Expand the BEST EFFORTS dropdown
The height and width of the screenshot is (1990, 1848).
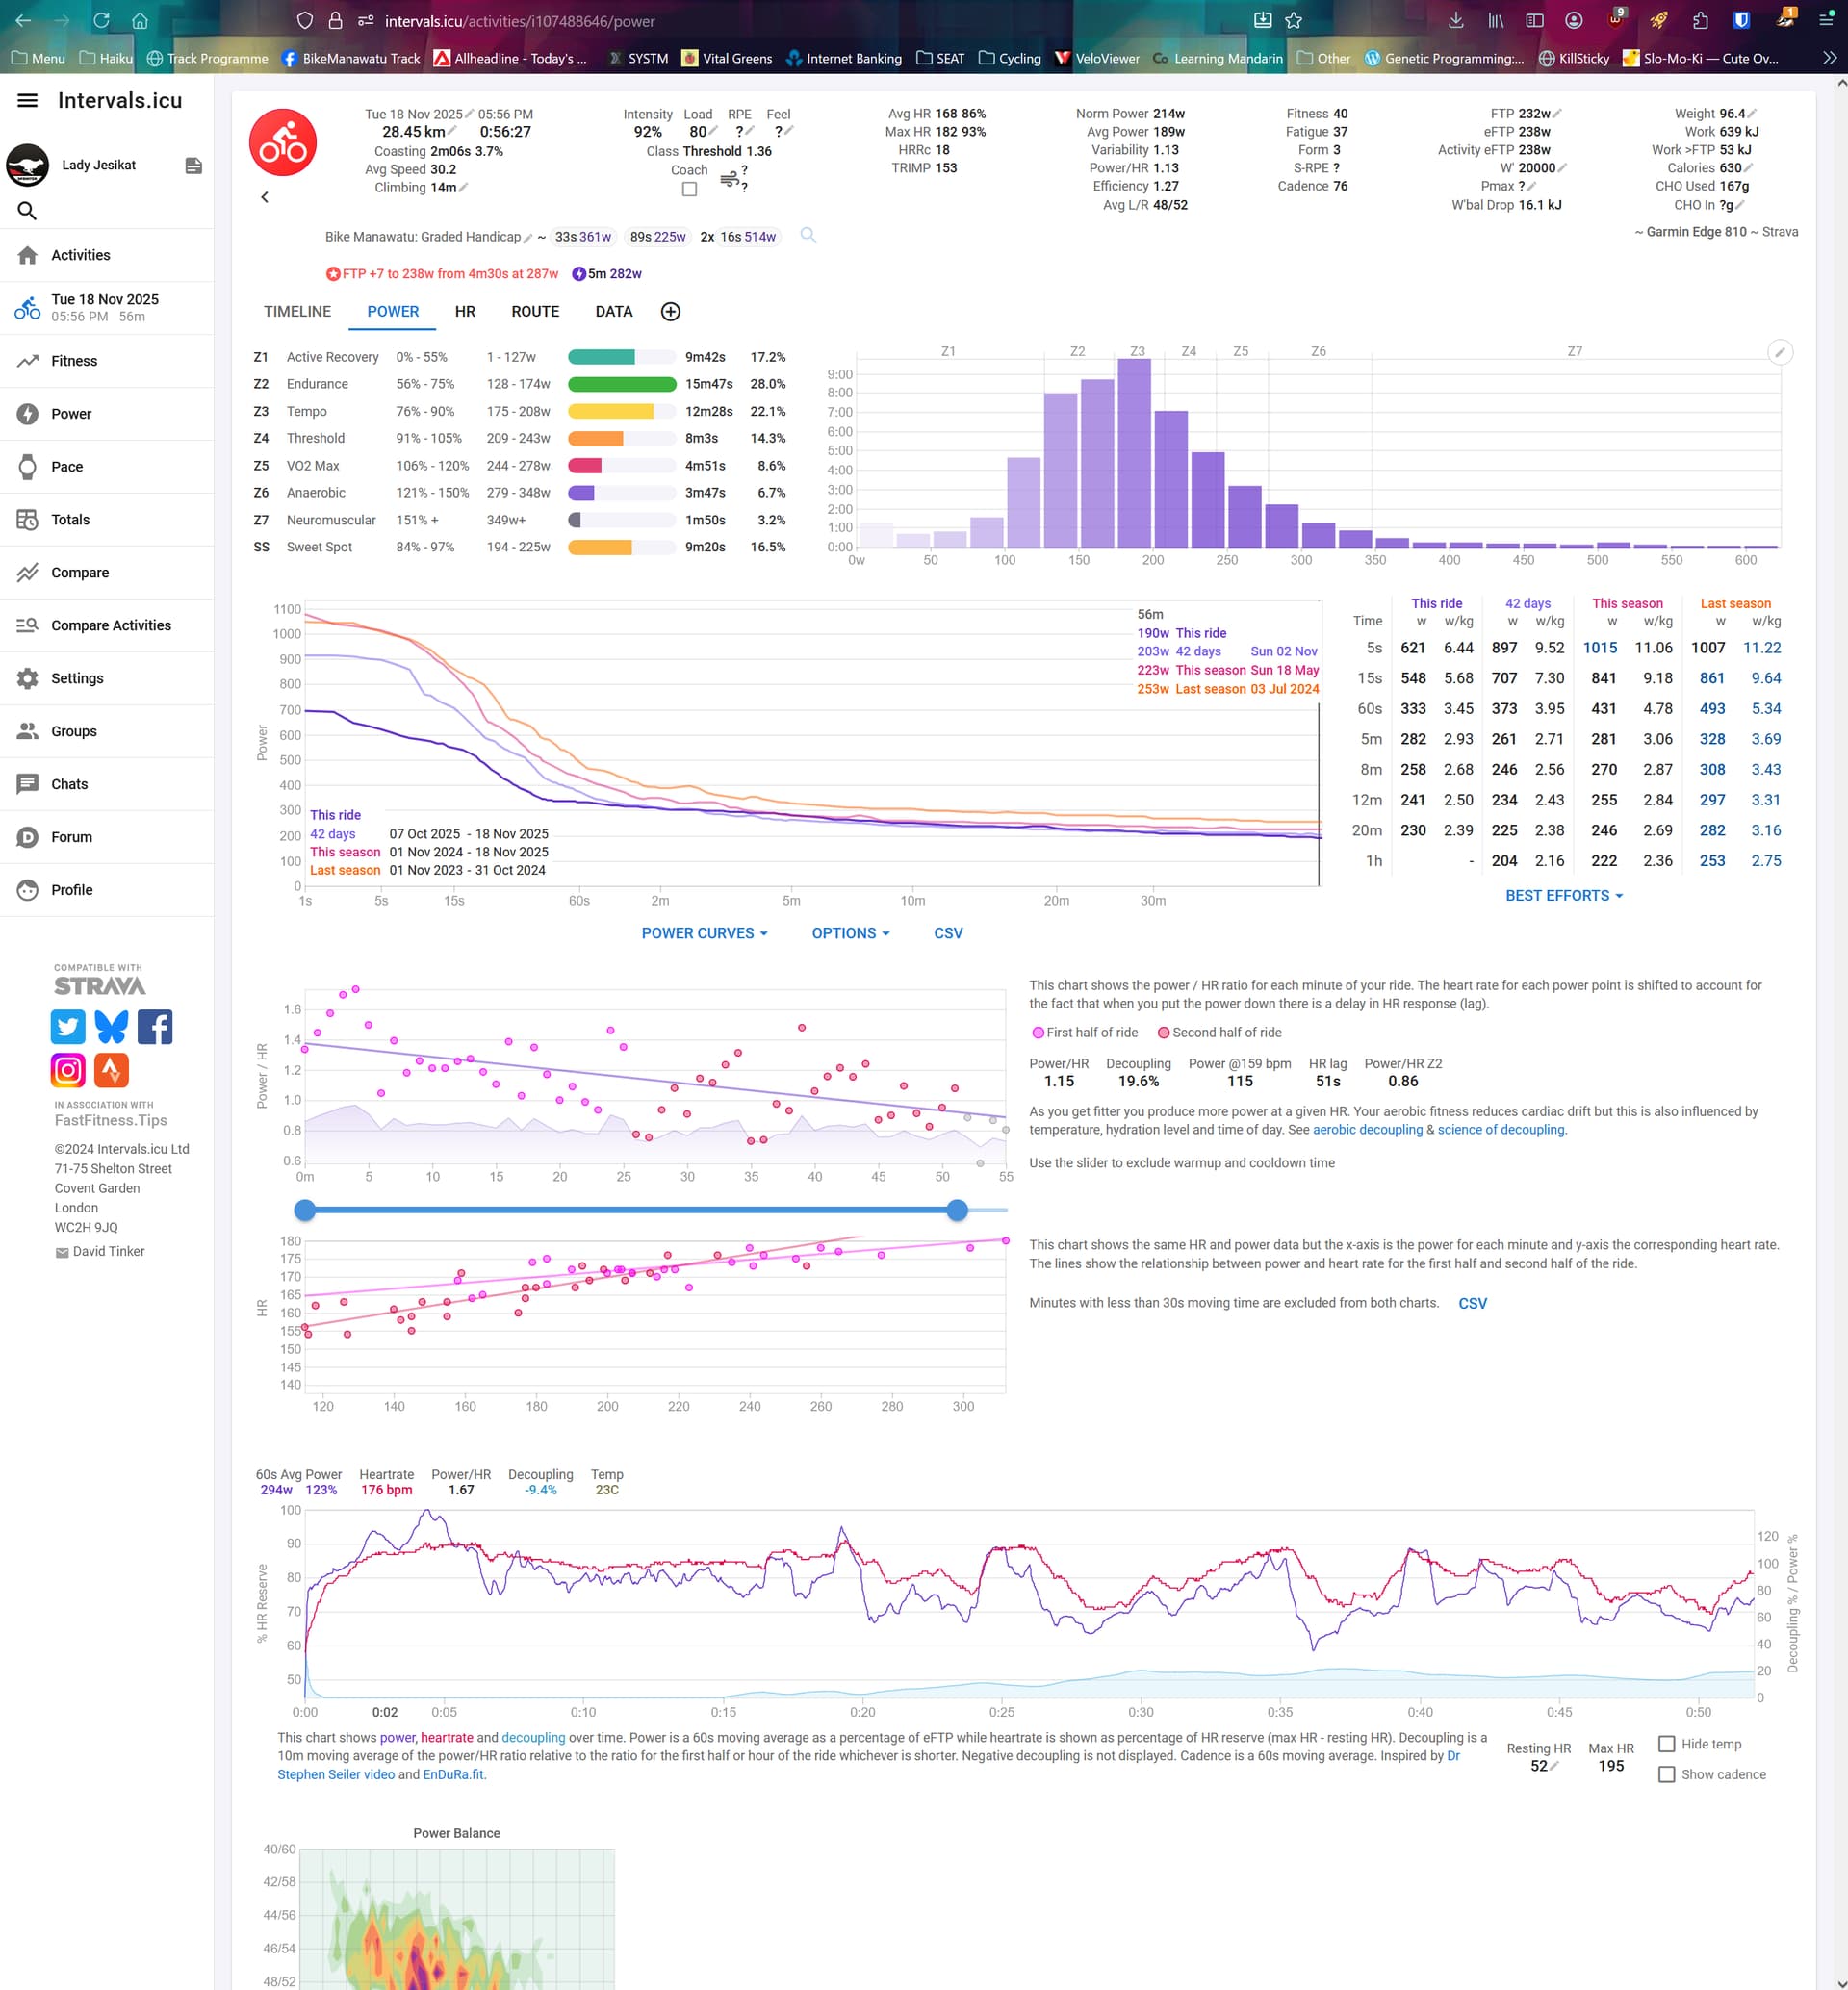coord(1563,896)
